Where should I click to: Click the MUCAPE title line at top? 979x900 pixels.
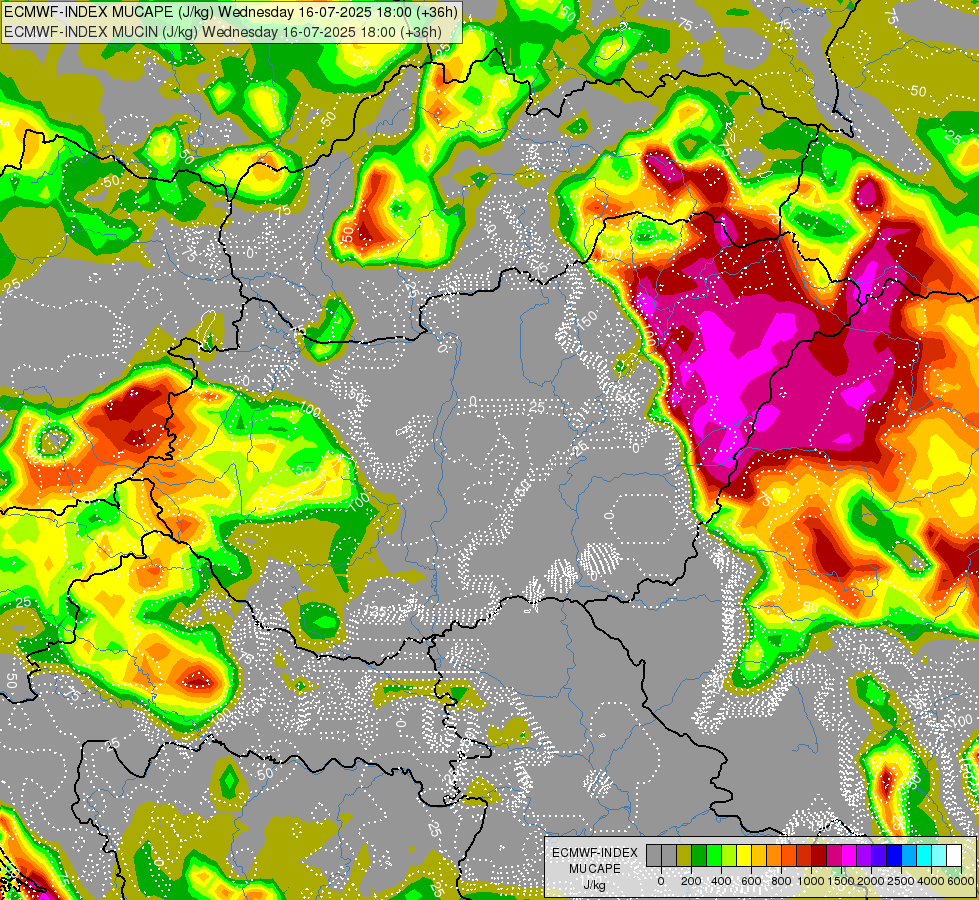pos(230,11)
